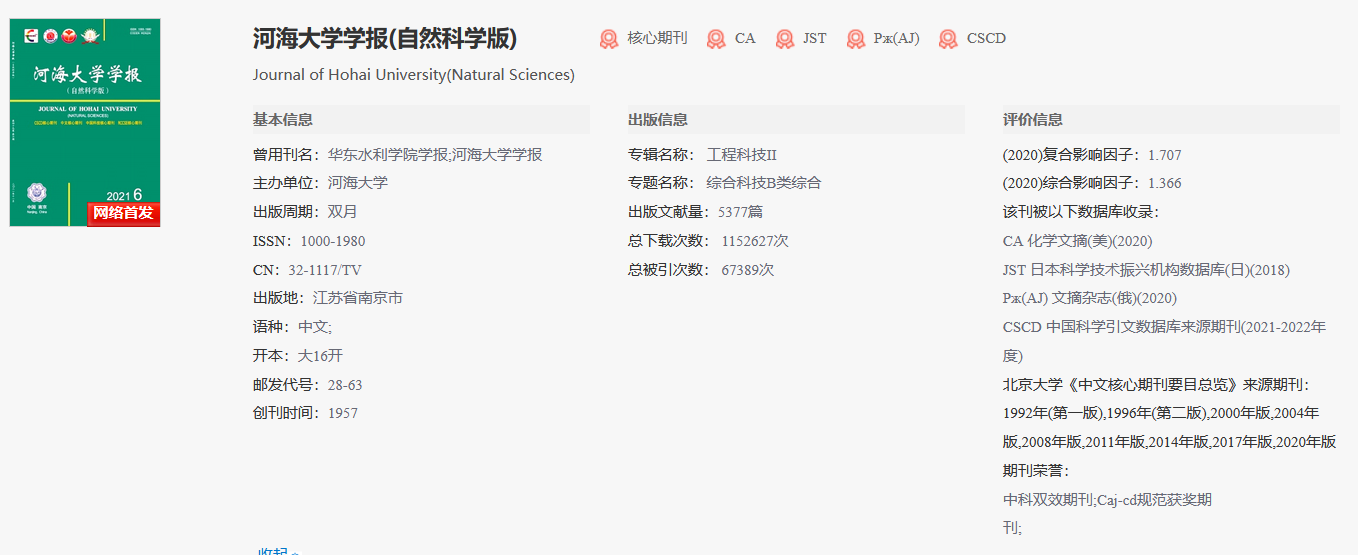The image size is (1358, 555).
Task: Click the CSCD 中国科学引文数据库来源期刊 entry
Action: pos(1165,341)
